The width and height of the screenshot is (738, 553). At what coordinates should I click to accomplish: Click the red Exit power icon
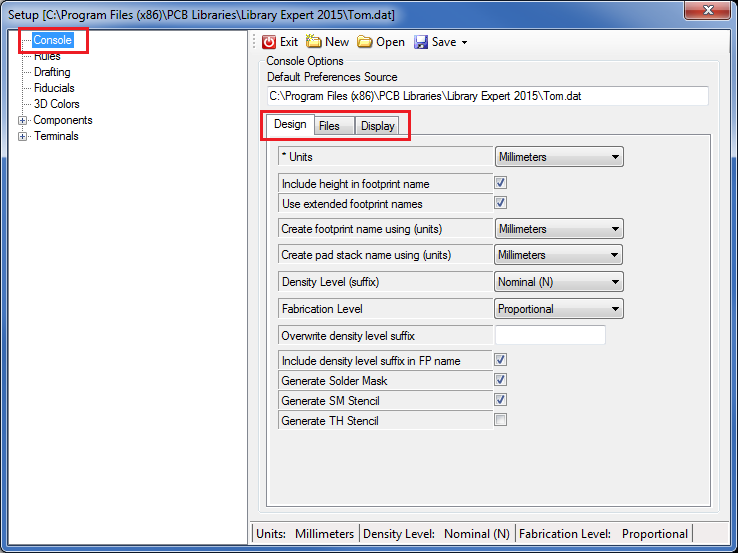(x=269, y=42)
